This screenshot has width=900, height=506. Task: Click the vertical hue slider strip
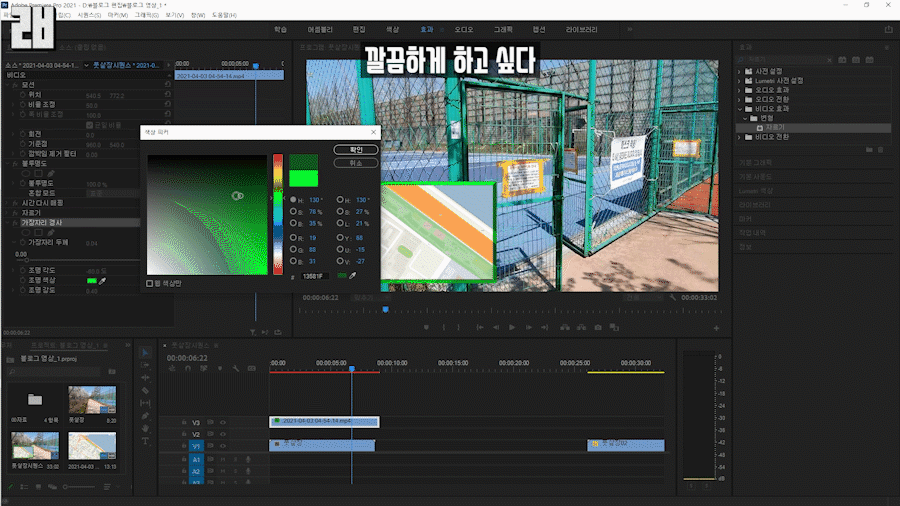(x=278, y=214)
